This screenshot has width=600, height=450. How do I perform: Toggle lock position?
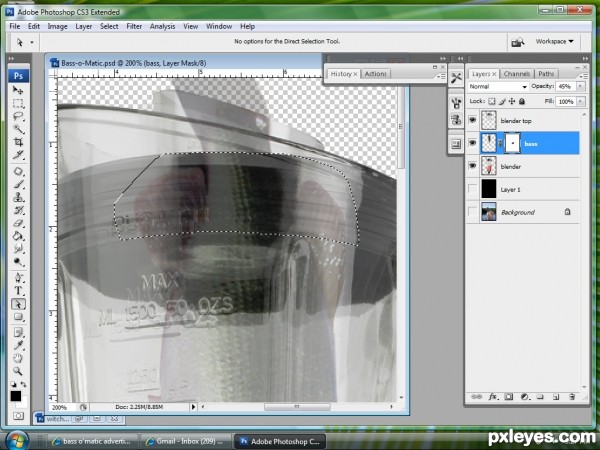point(512,101)
